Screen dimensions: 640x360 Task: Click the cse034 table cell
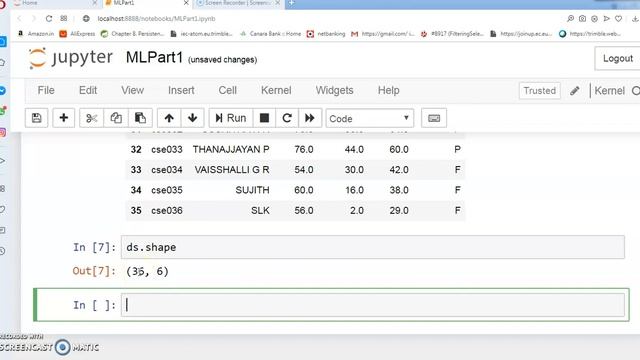coord(167,170)
